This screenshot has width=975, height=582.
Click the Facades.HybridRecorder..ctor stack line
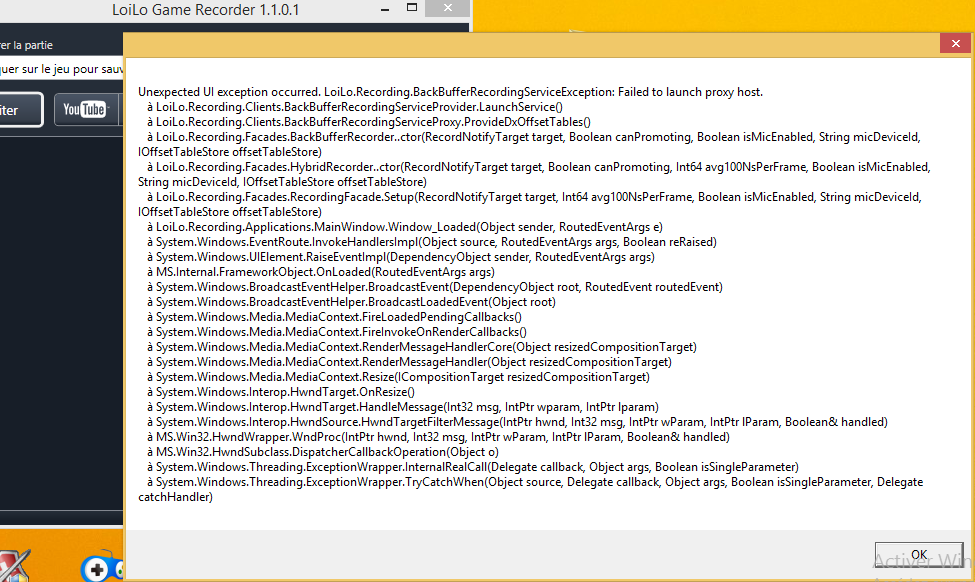[534, 174]
